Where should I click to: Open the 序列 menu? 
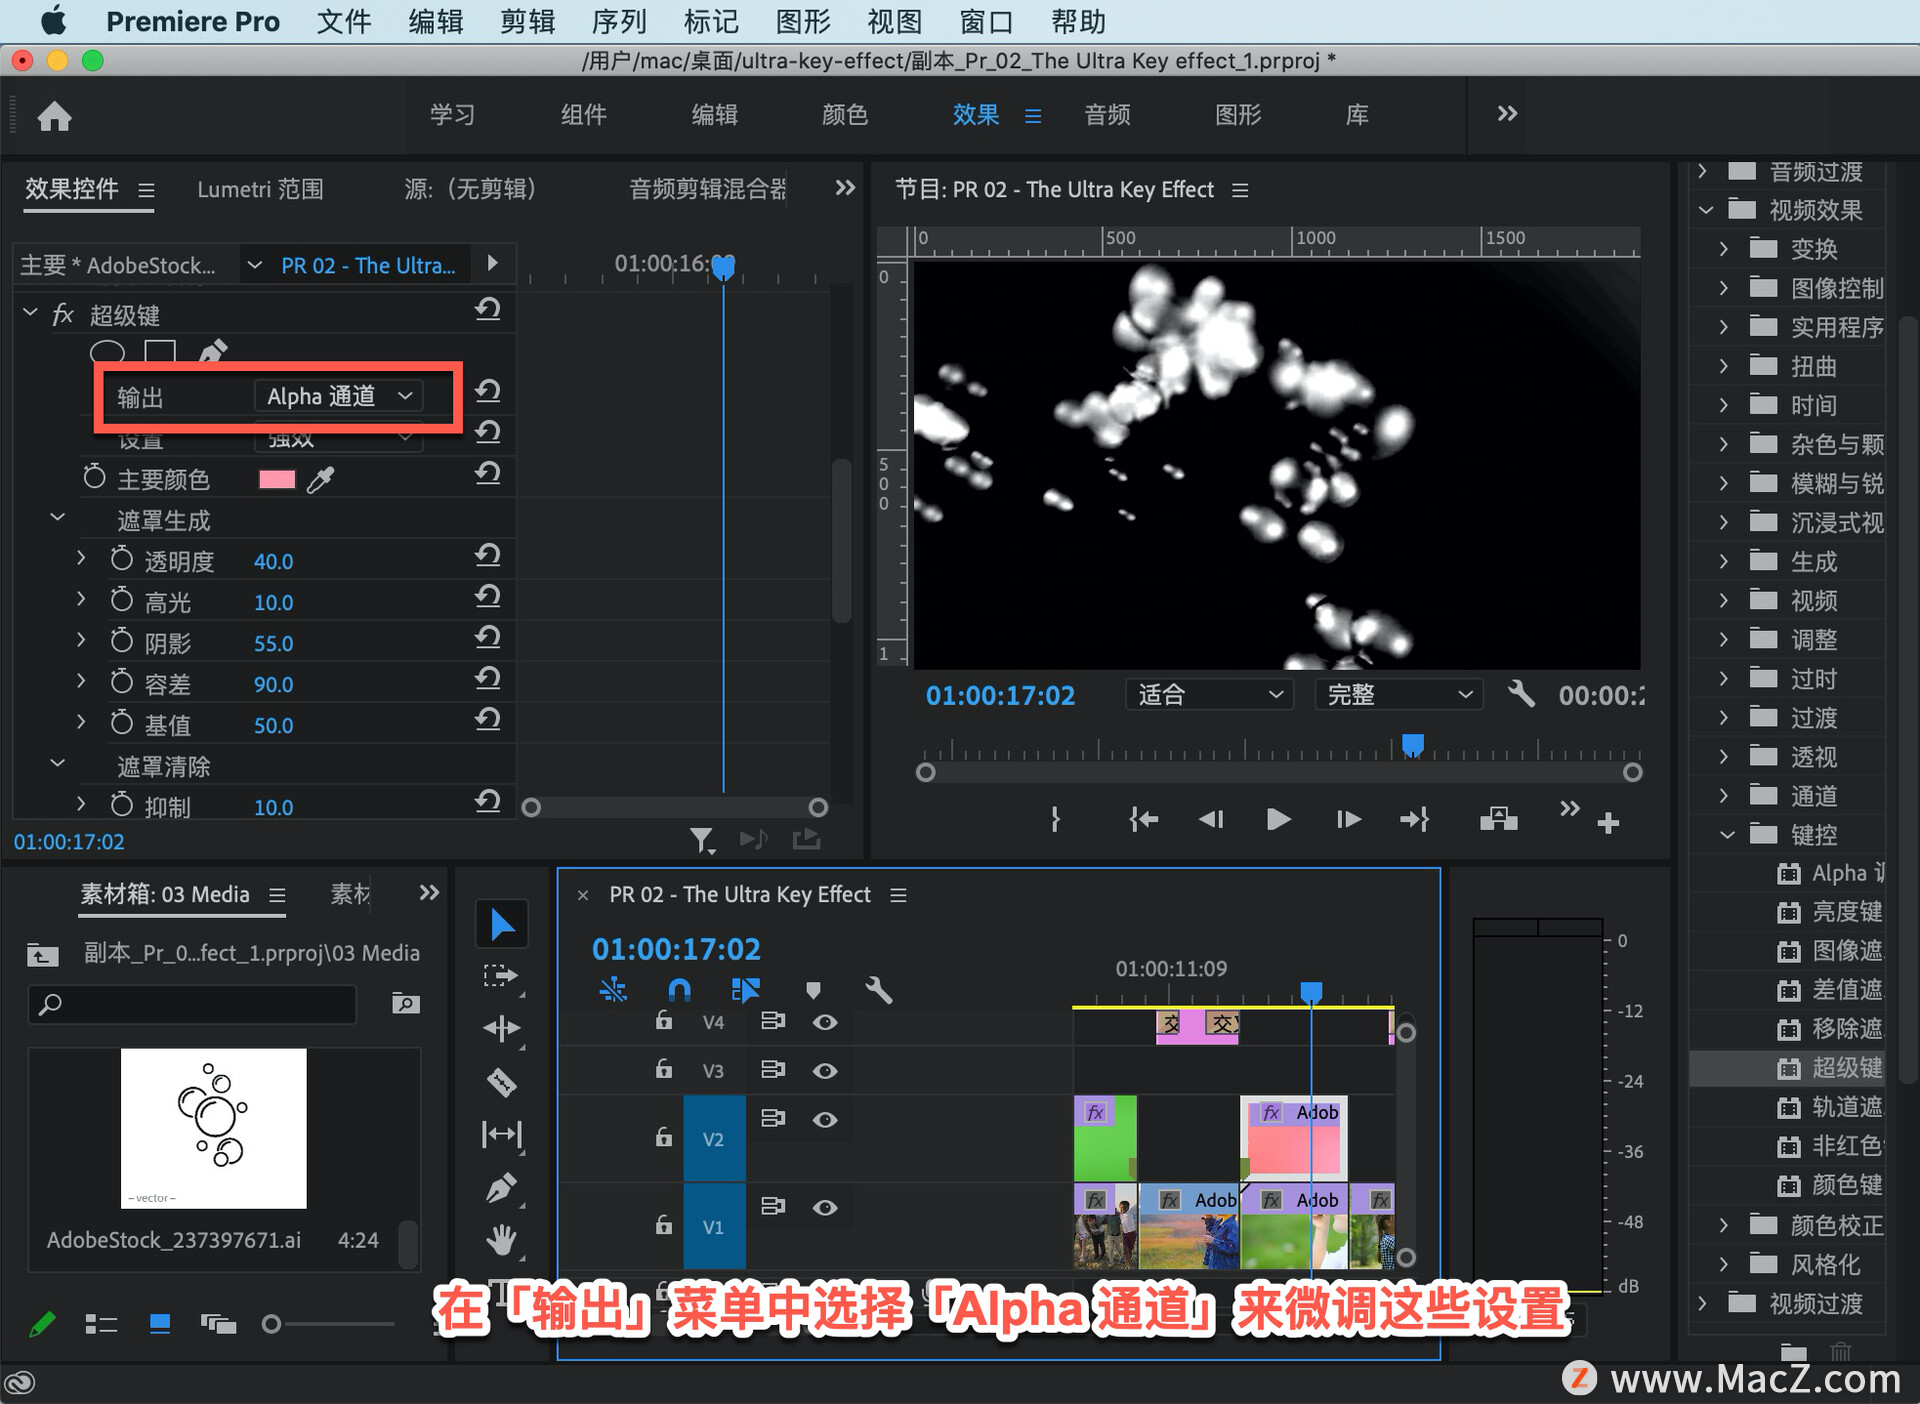619,21
